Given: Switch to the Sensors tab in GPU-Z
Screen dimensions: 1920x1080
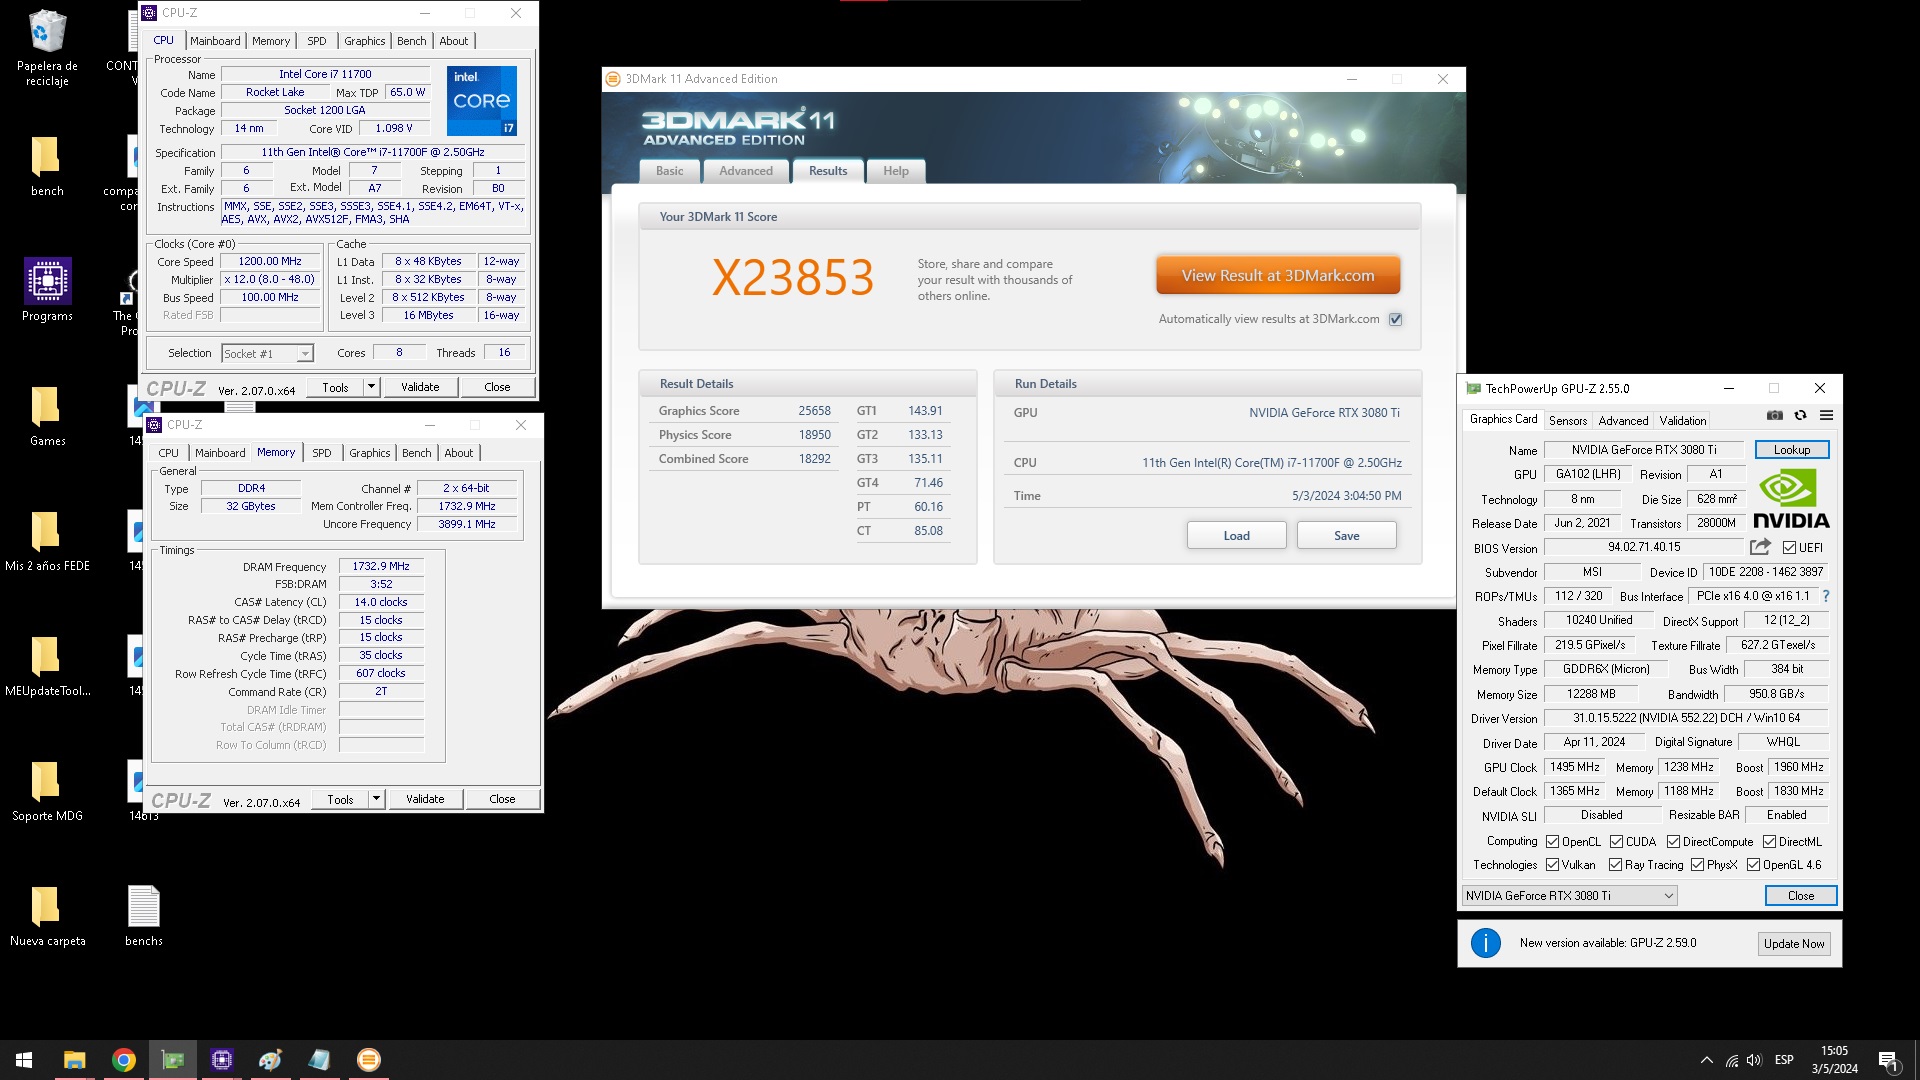Looking at the screenshot, I should [1568, 421].
